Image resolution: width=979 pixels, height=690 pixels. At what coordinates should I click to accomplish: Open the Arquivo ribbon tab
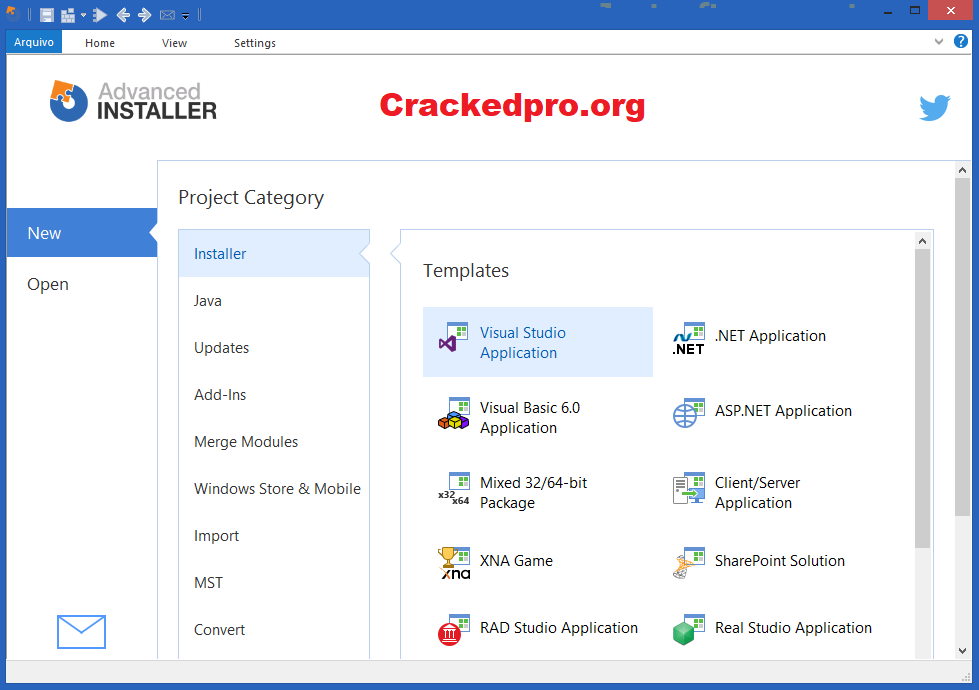pyautogui.click(x=34, y=42)
